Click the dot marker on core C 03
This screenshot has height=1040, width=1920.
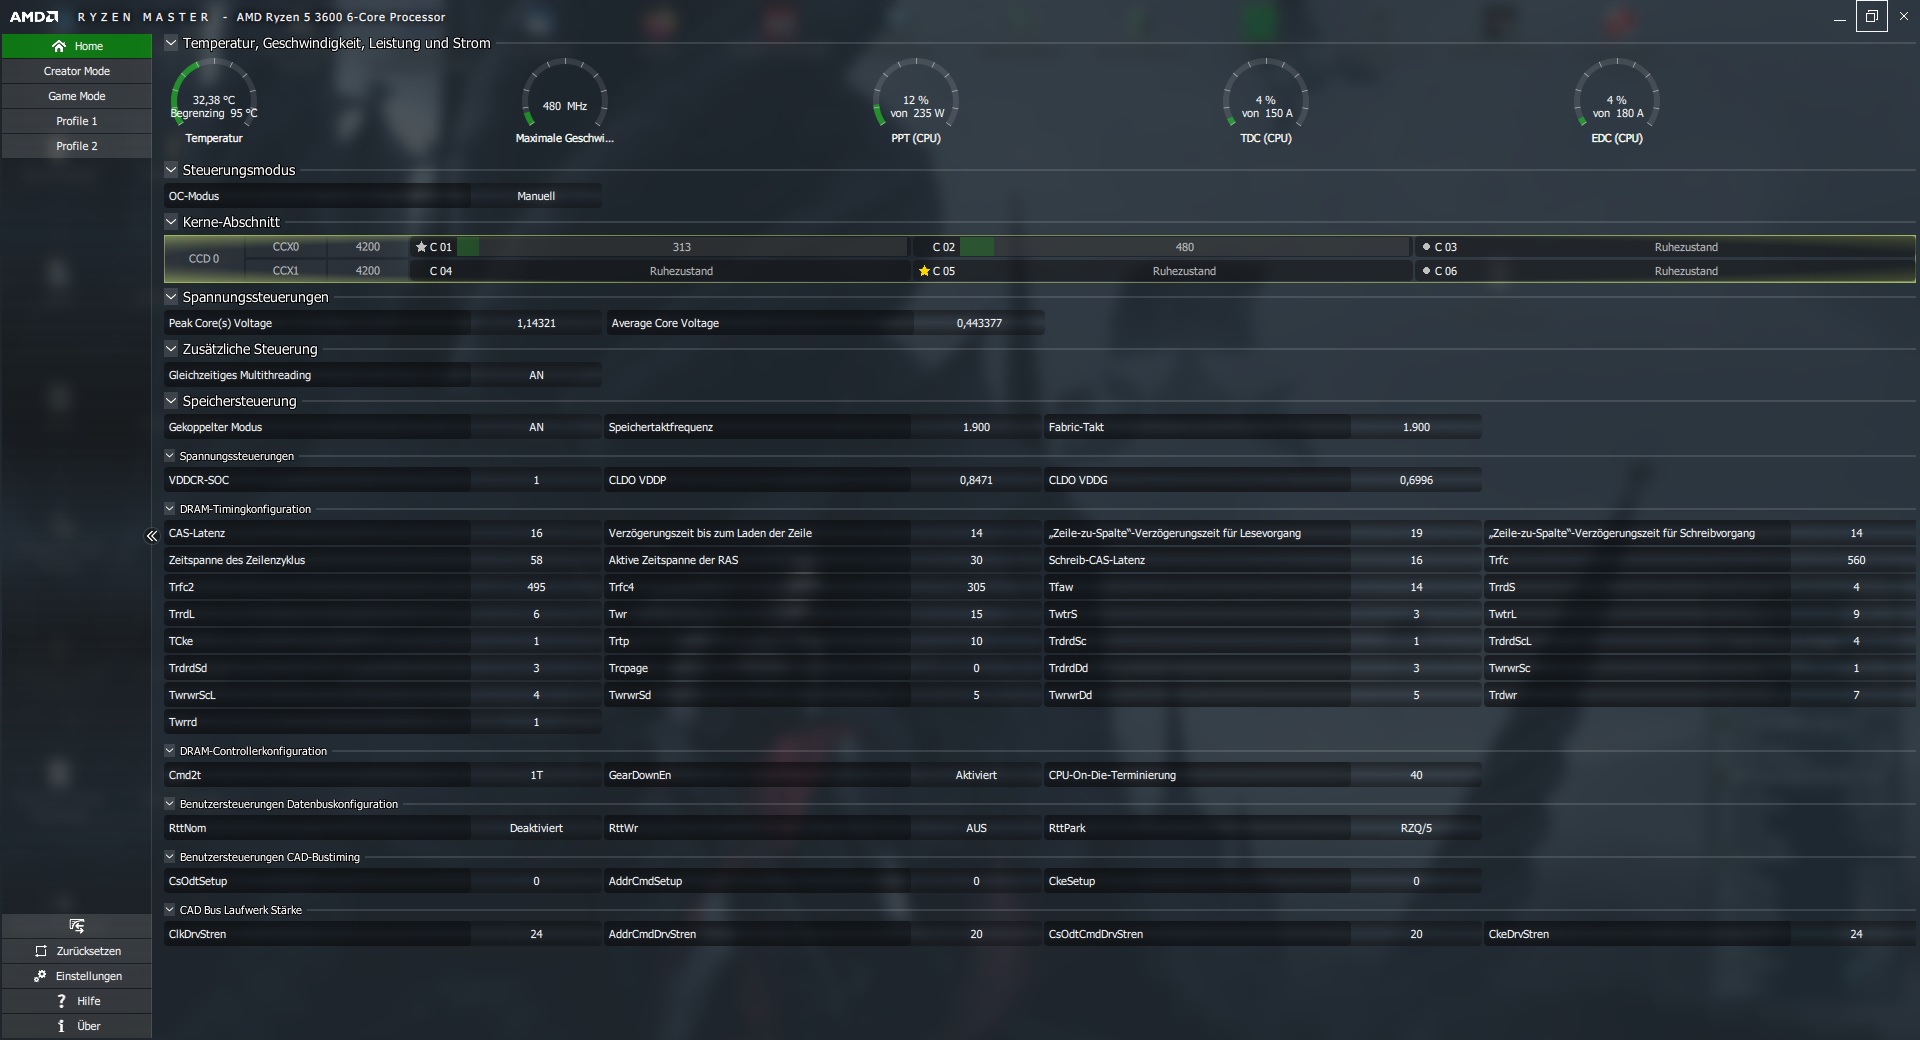[x=1426, y=246]
